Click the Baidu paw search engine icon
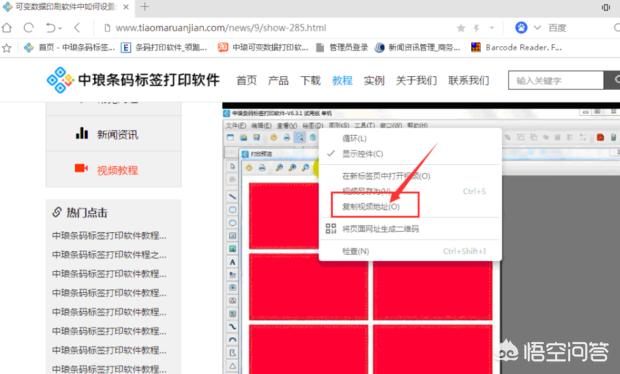This screenshot has width=620, height=374. (x=521, y=28)
